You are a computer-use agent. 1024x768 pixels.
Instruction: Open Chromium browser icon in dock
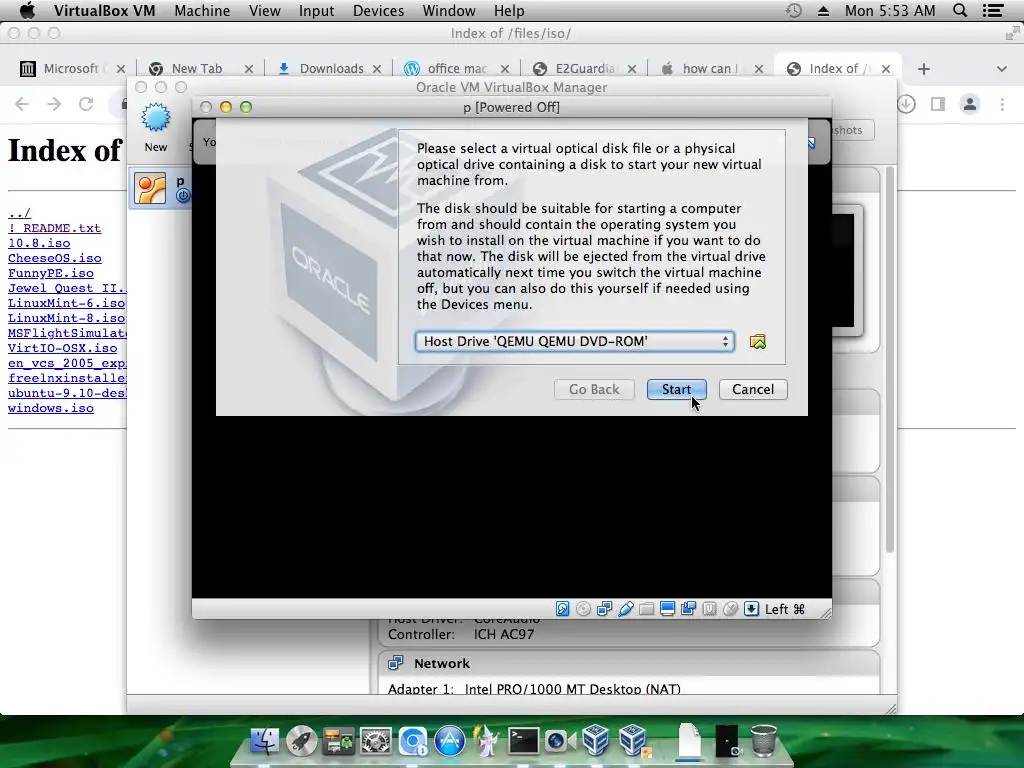click(x=413, y=741)
